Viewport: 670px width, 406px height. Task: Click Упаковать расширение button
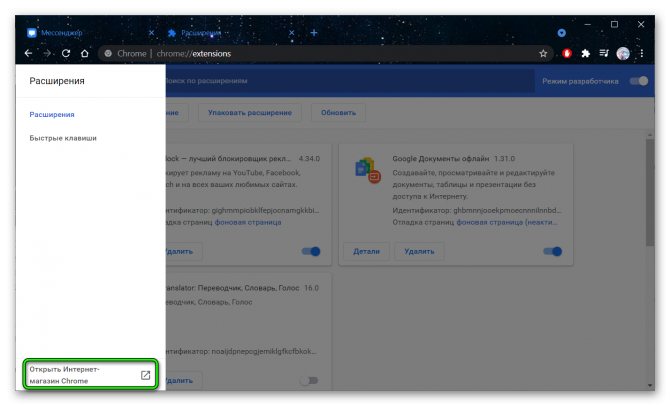[x=250, y=113]
